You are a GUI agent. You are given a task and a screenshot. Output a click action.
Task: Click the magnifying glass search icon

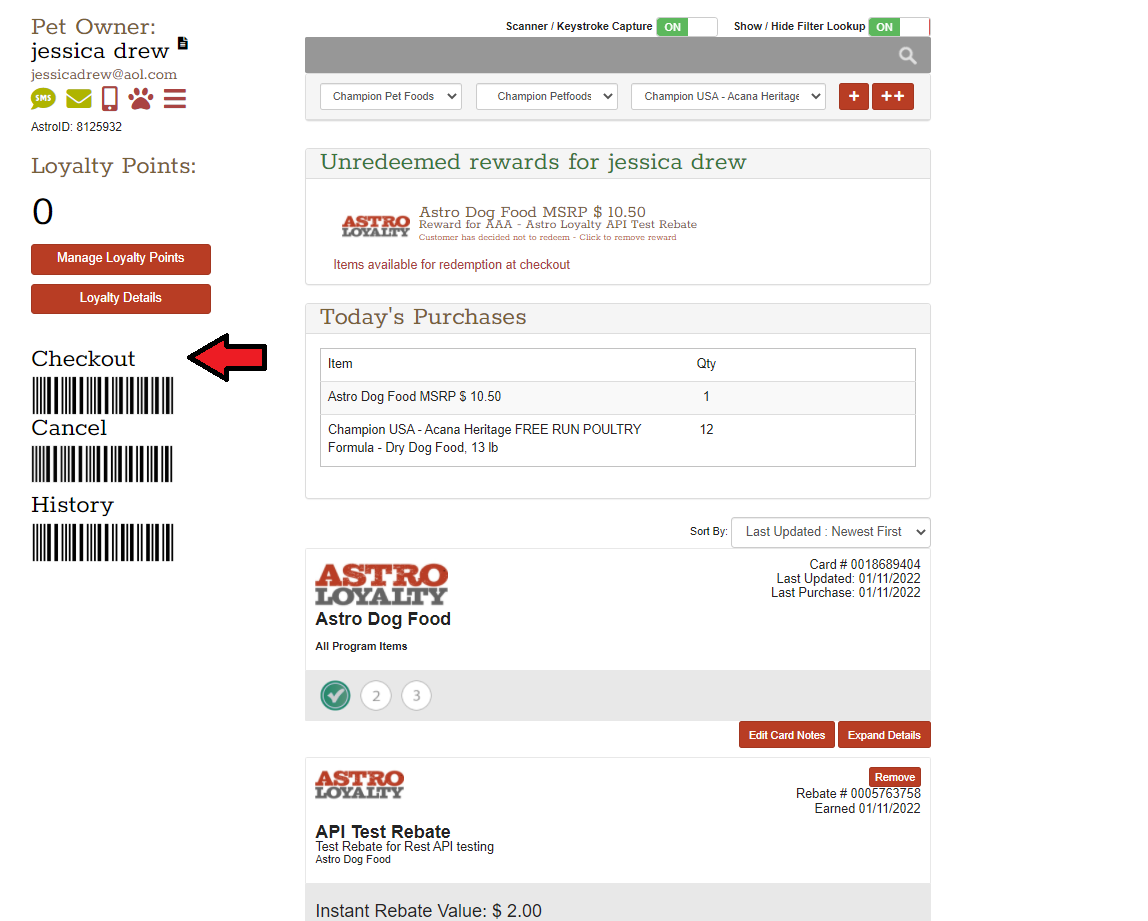point(907,56)
